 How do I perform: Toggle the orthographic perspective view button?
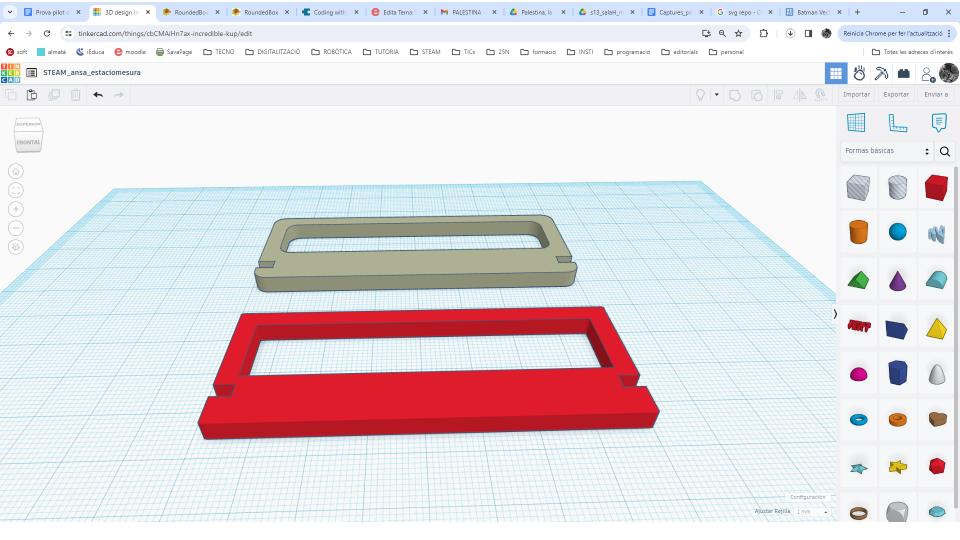(16, 247)
